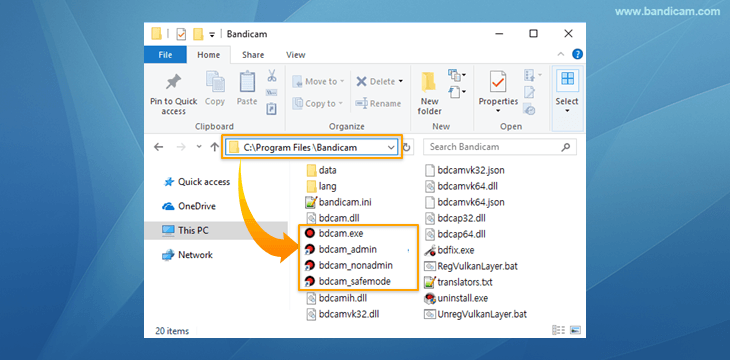730x360 pixels.
Task: Click the Copy ribbon icon
Action: click(215, 82)
